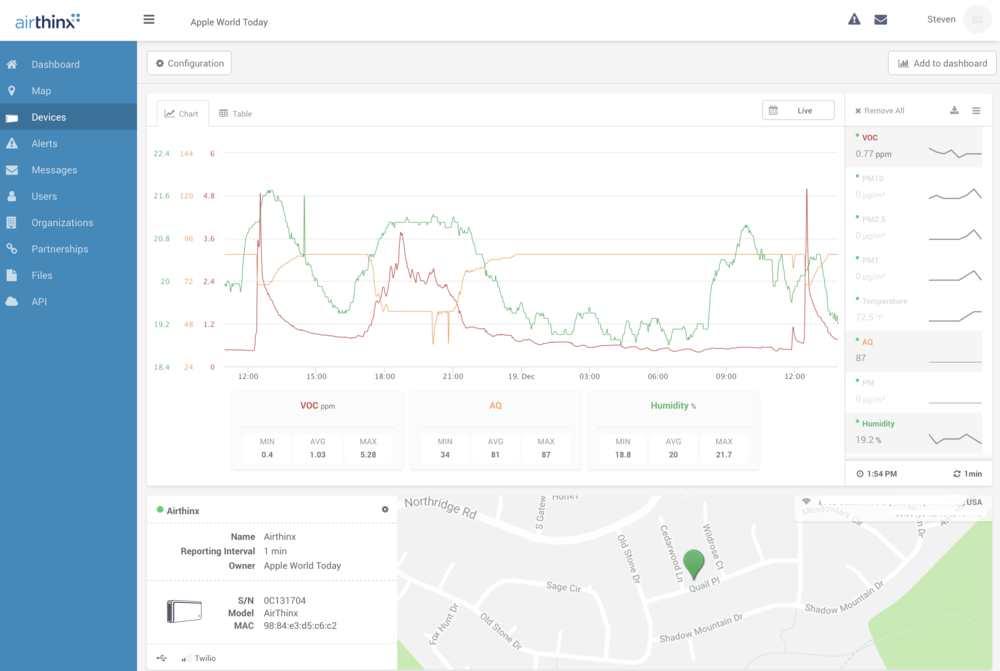Click the Twilio signal strength icon
Screen dimensions: 1000x671
(184, 658)
